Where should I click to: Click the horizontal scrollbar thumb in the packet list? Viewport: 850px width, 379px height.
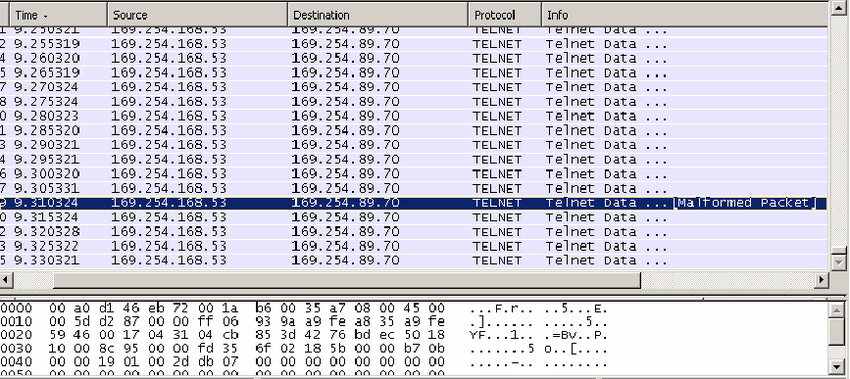(x=347, y=280)
